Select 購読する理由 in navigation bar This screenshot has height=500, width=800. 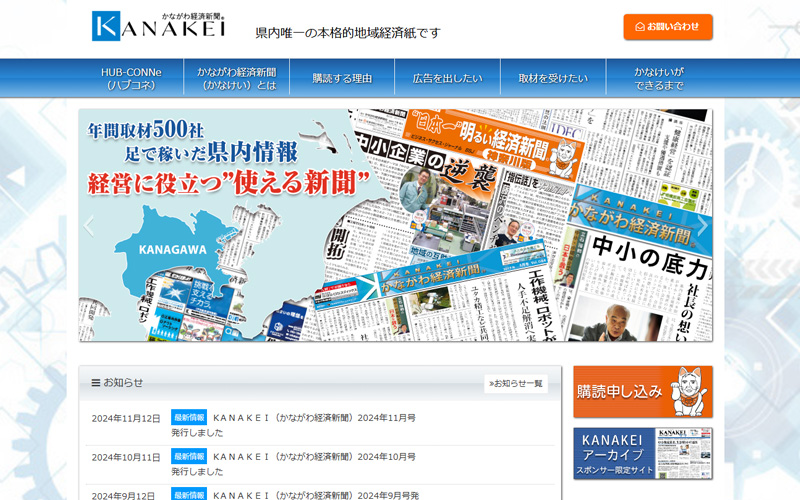pos(342,79)
